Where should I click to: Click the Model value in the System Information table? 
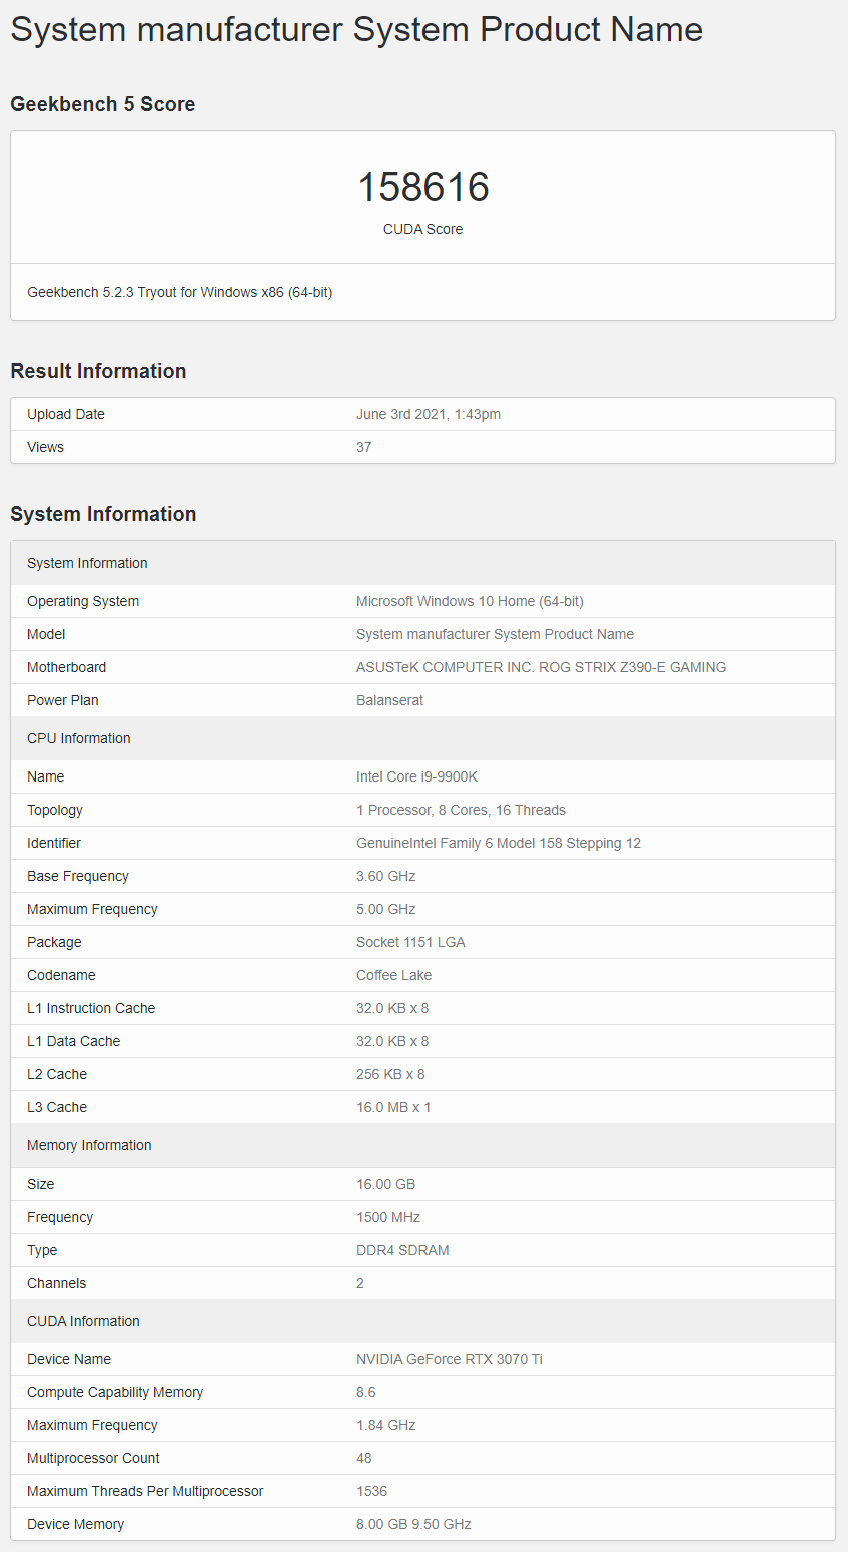pyautogui.click(x=495, y=634)
